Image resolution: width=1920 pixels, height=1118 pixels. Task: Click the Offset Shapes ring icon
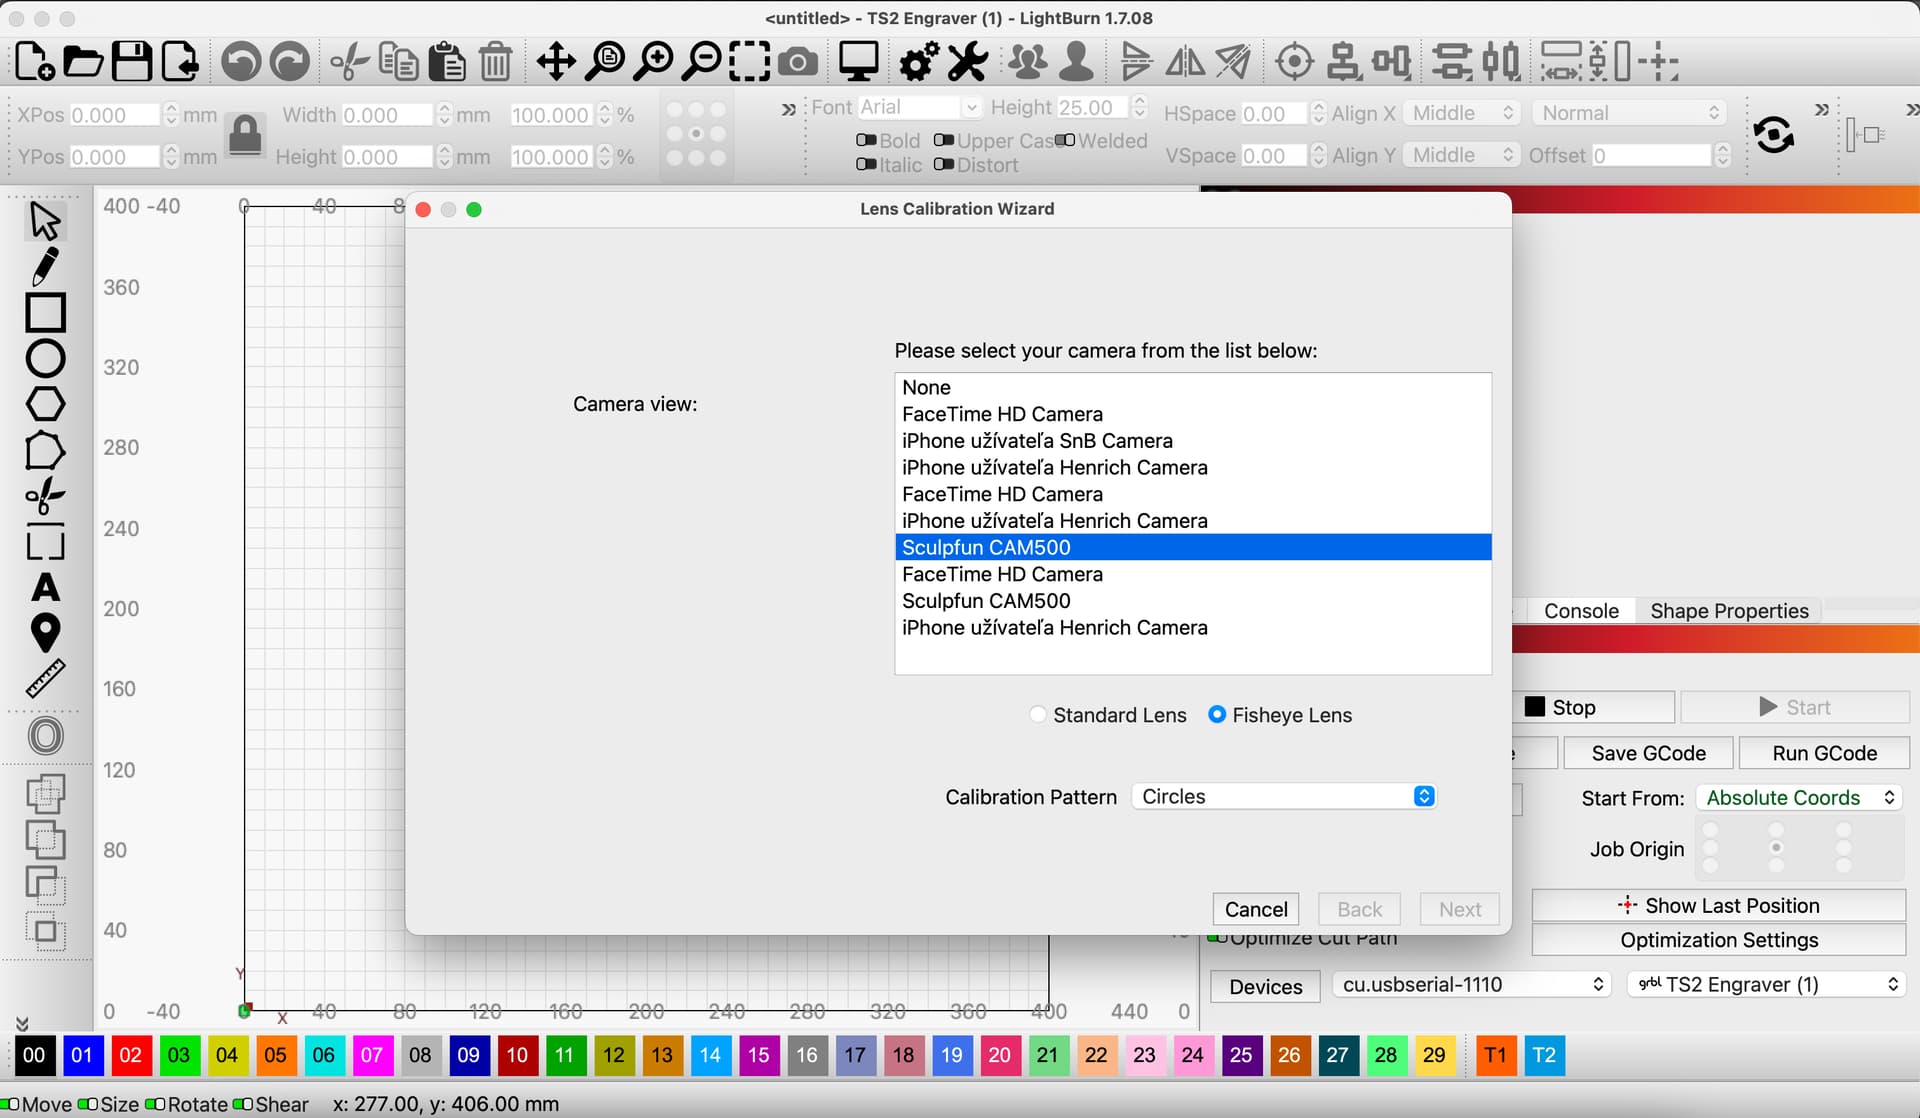[x=45, y=736]
